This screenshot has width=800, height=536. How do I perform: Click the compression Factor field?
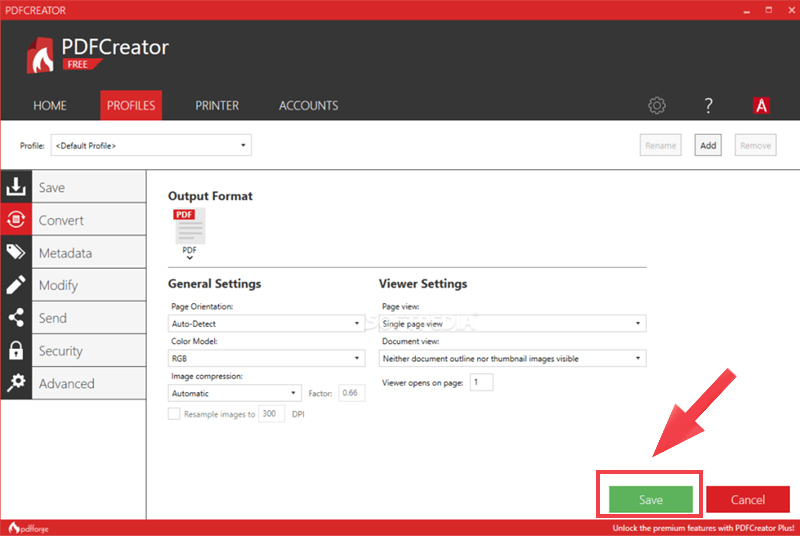352,393
